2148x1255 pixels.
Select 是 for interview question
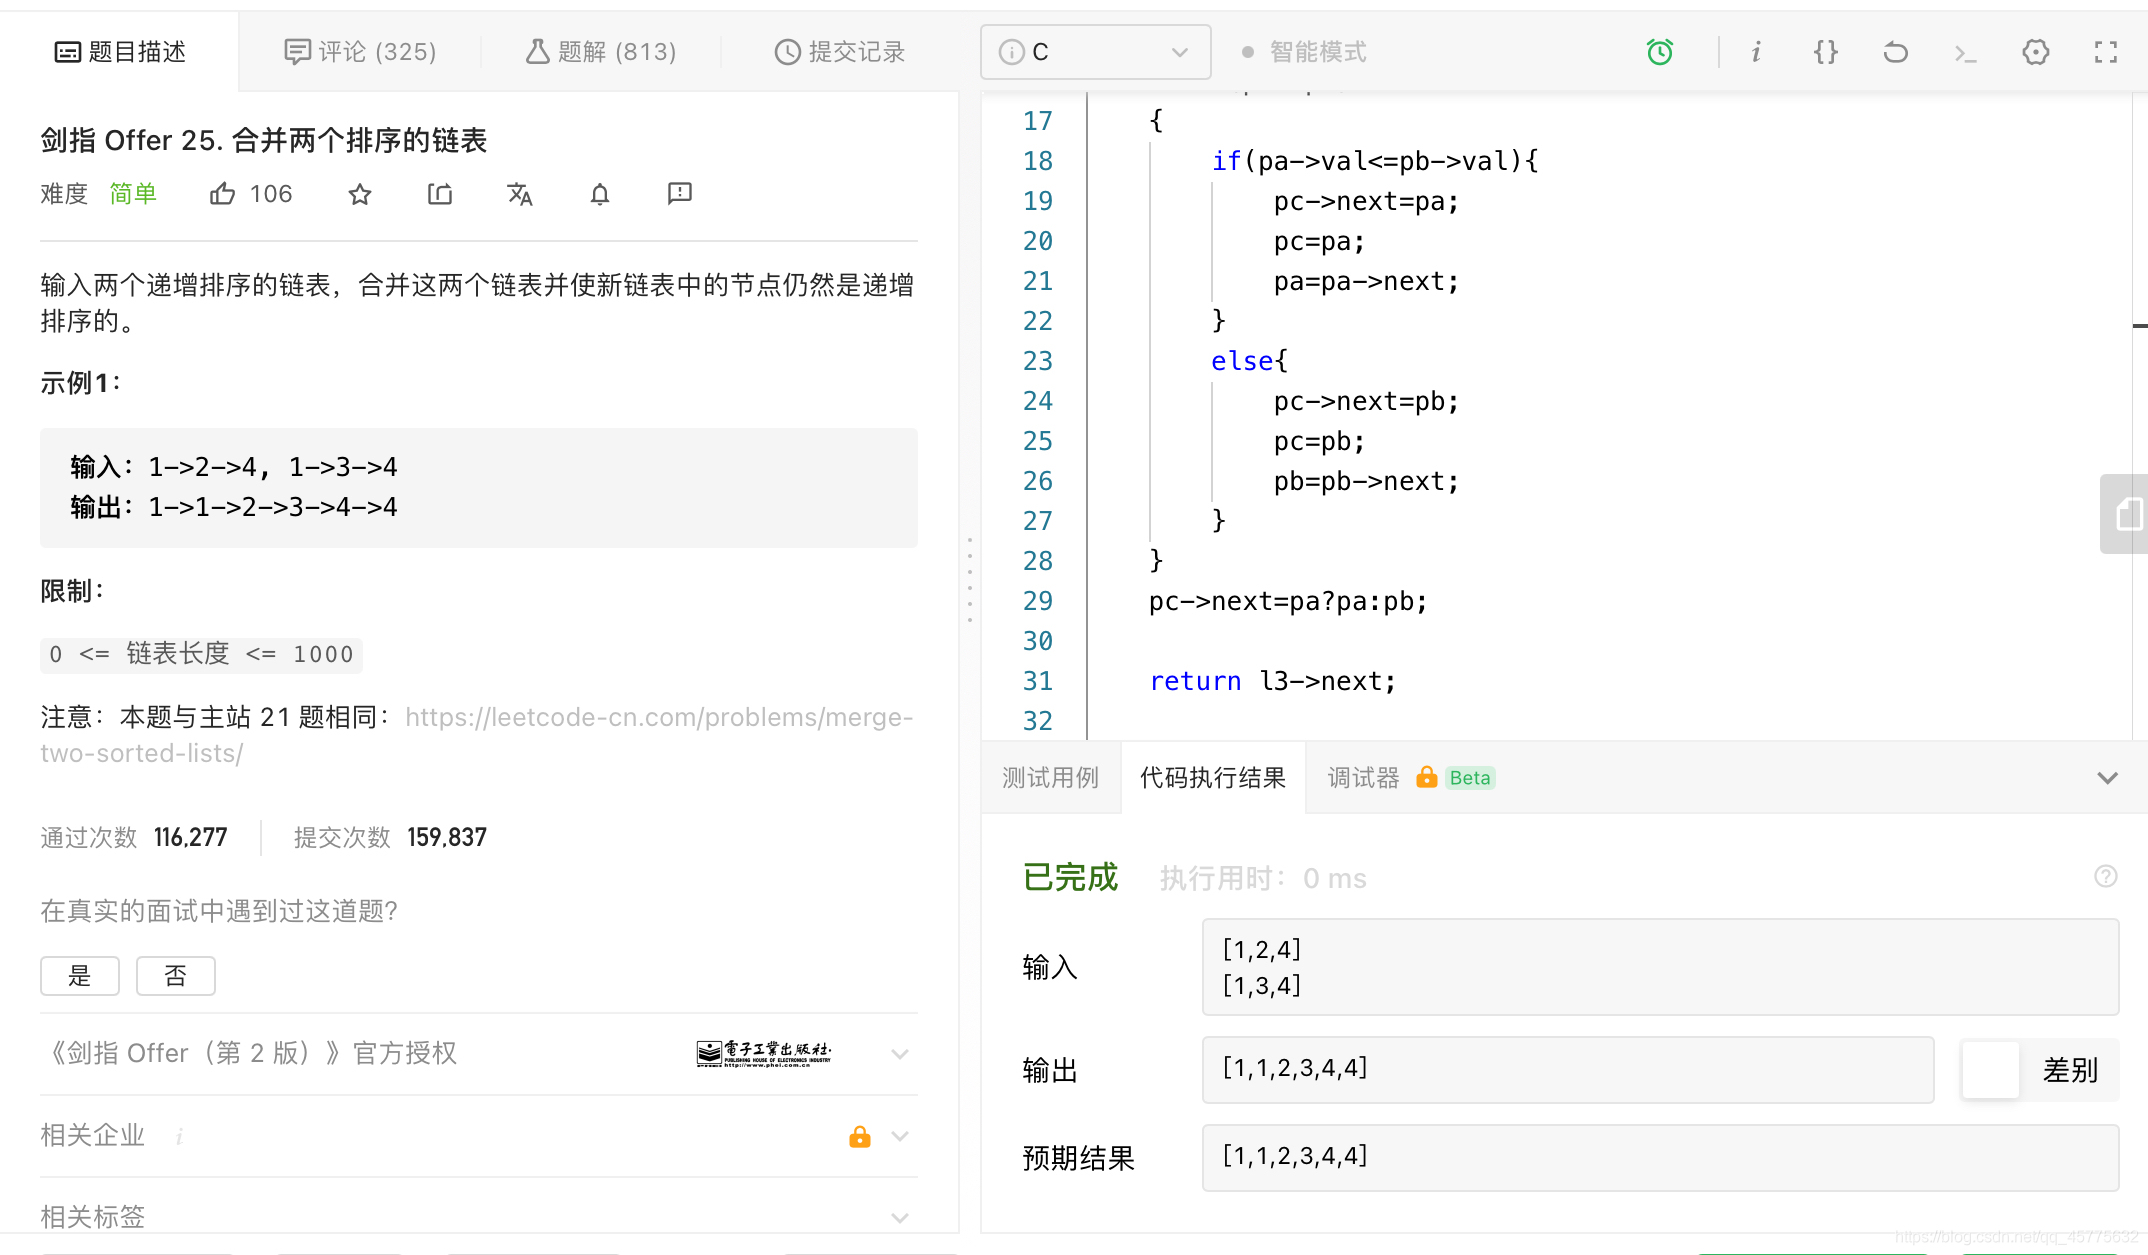[80, 976]
